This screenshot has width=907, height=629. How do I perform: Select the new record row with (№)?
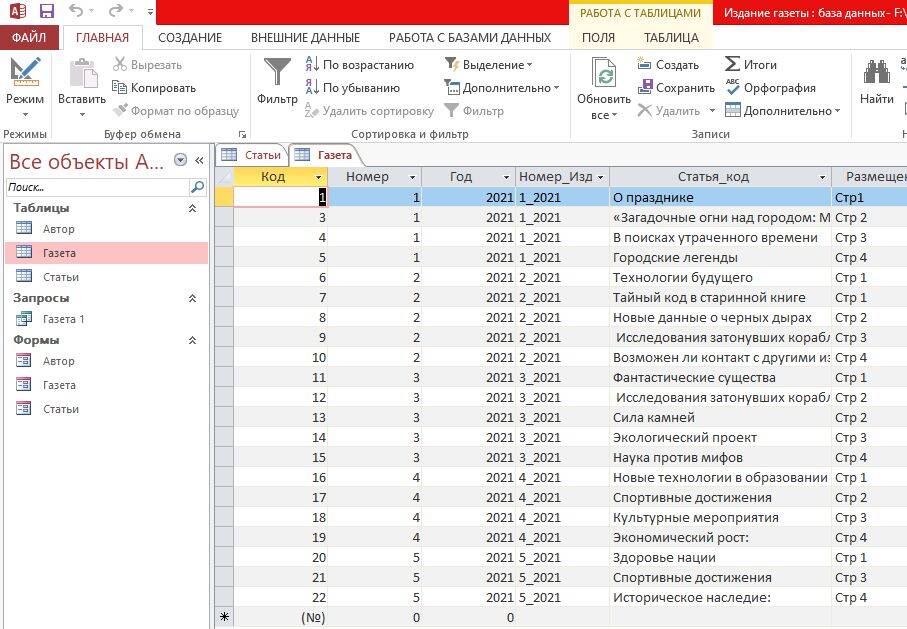click(x=313, y=618)
